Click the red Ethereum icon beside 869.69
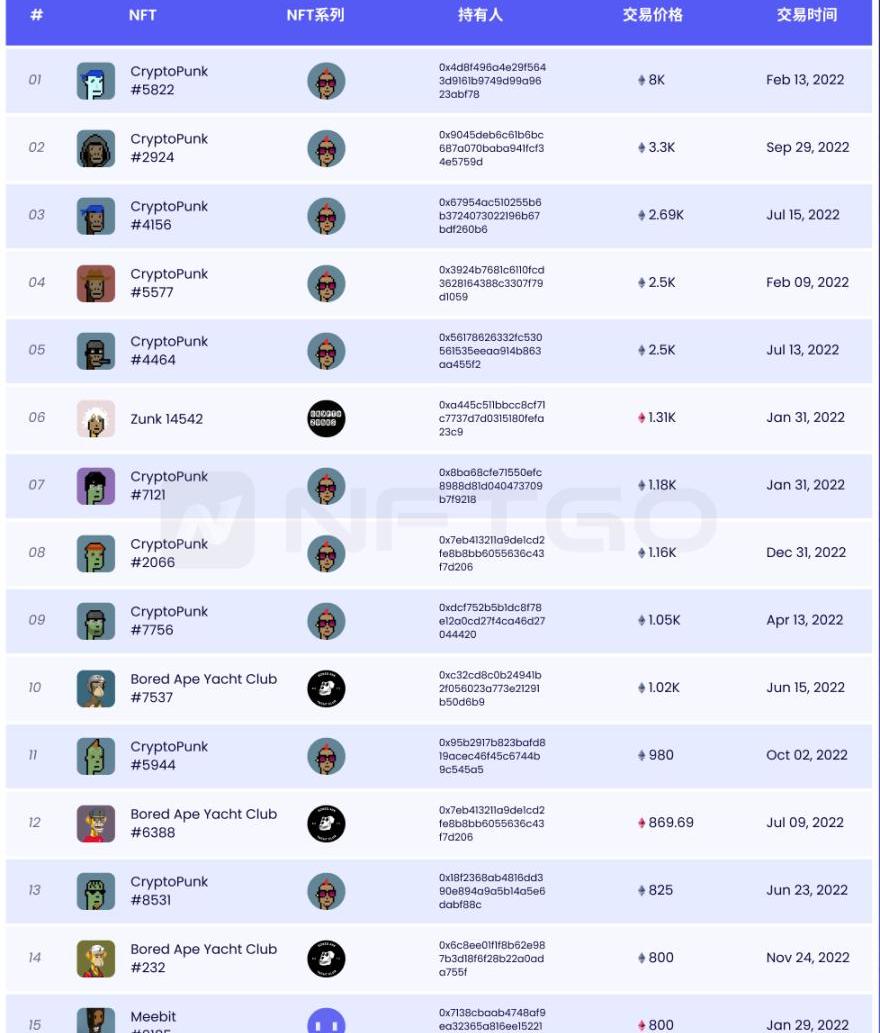 click(x=642, y=823)
